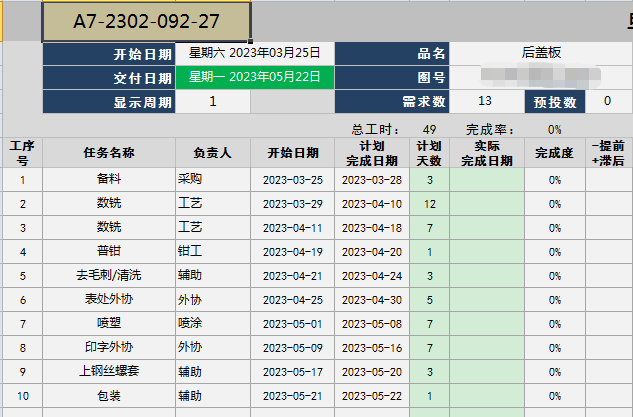Click the 负责人 column header
This screenshot has width=633, height=417.
(x=212, y=153)
